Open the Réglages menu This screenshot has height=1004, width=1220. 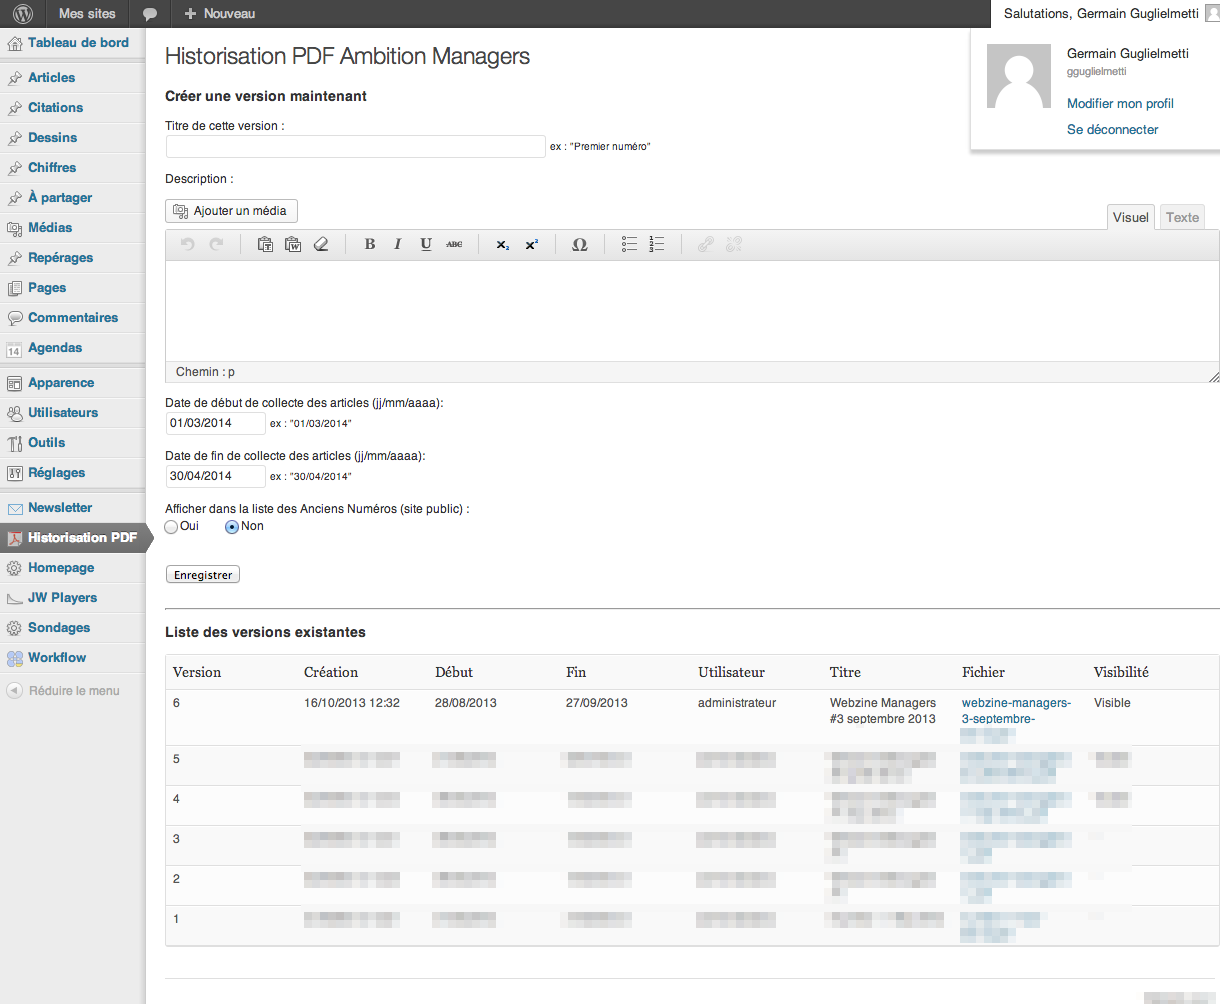(72, 473)
